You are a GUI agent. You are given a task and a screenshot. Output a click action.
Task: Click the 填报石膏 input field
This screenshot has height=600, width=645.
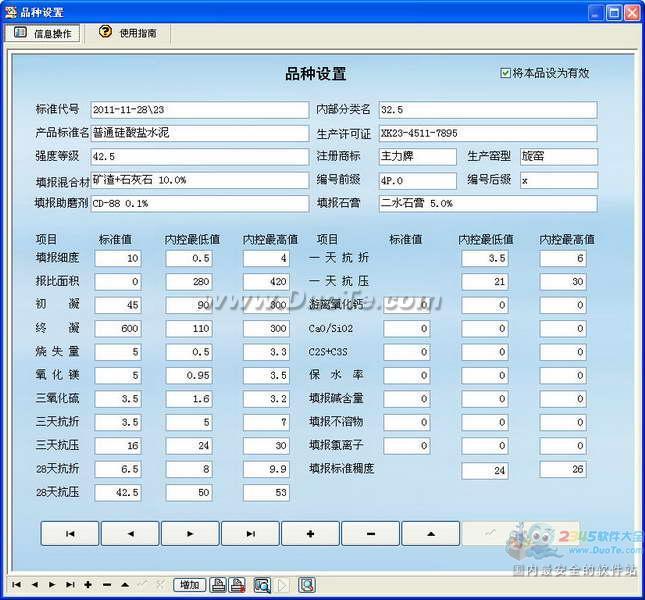click(x=486, y=203)
